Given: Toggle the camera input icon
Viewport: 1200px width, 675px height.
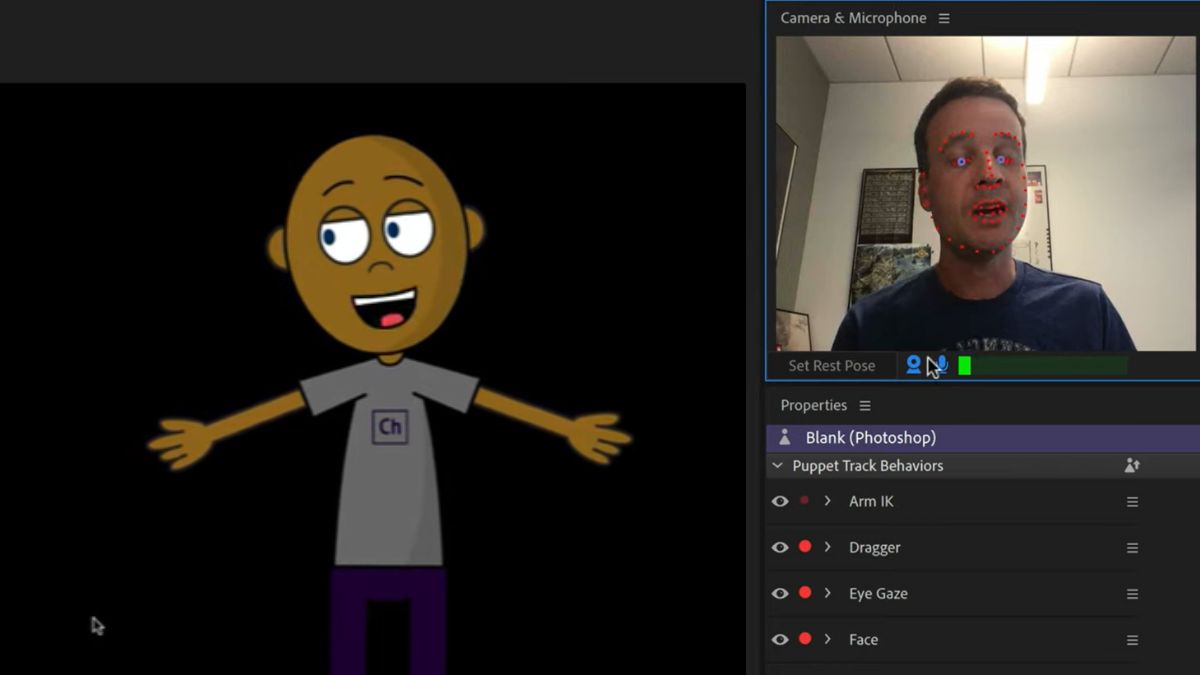Looking at the screenshot, I should coord(913,365).
